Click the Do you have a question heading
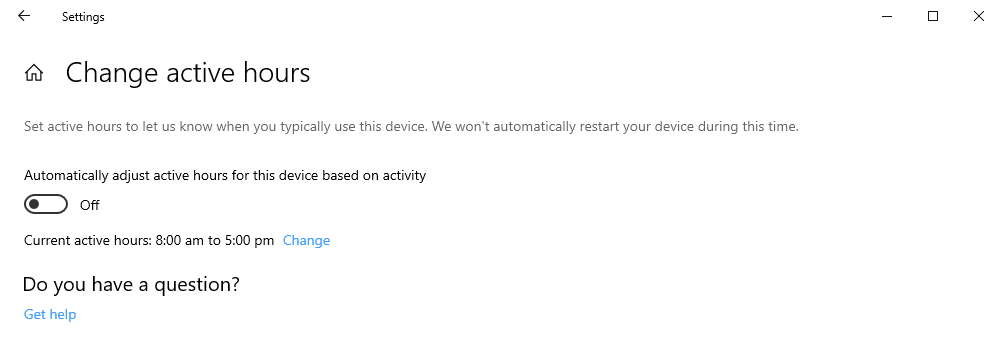The image size is (1002, 363). [131, 284]
